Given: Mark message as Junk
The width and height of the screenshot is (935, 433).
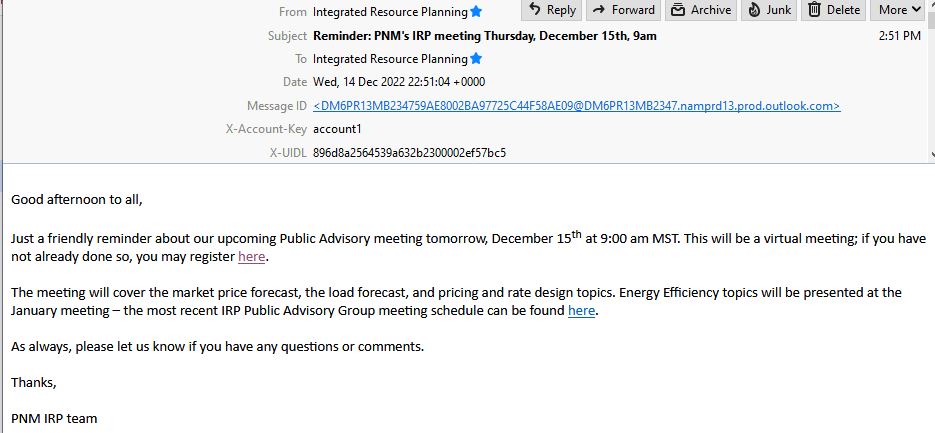Looking at the screenshot, I should (769, 10).
